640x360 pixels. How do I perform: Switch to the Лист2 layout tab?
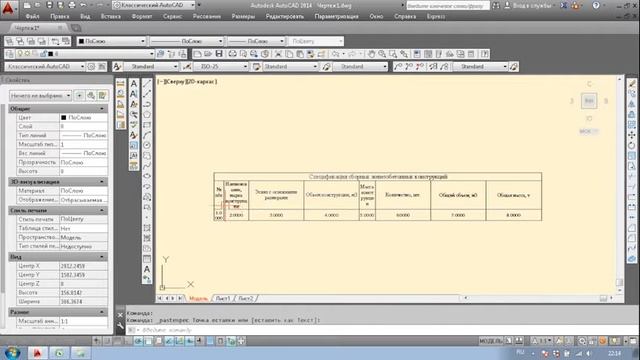[x=246, y=299]
